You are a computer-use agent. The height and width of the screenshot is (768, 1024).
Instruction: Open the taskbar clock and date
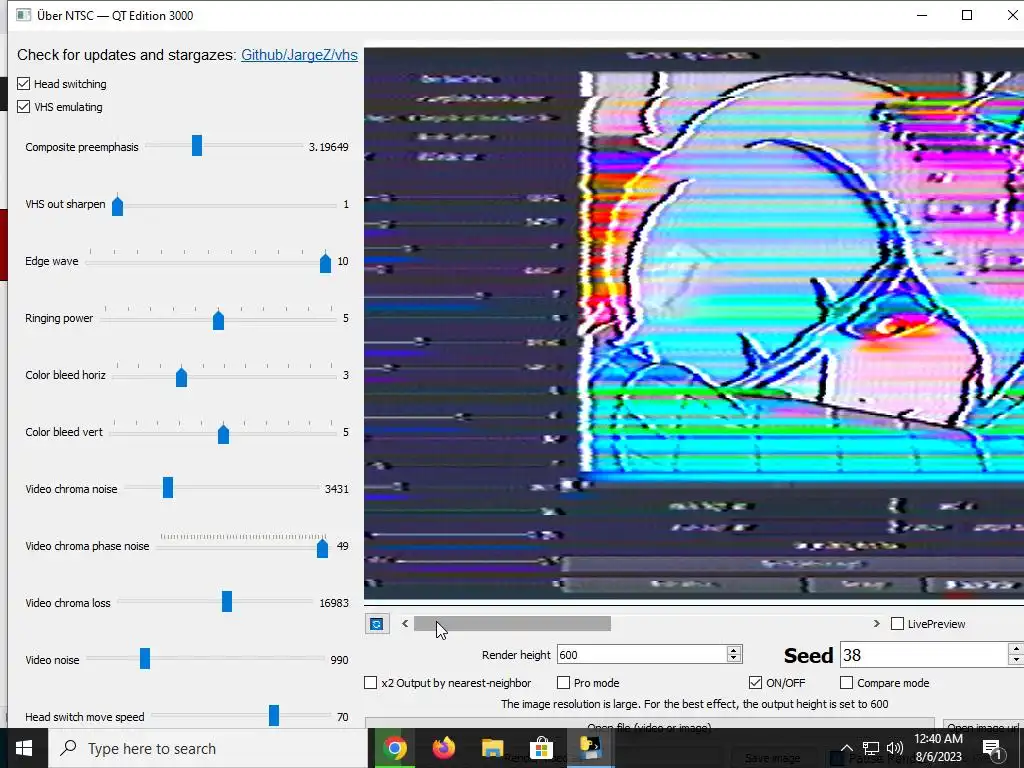(x=938, y=748)
